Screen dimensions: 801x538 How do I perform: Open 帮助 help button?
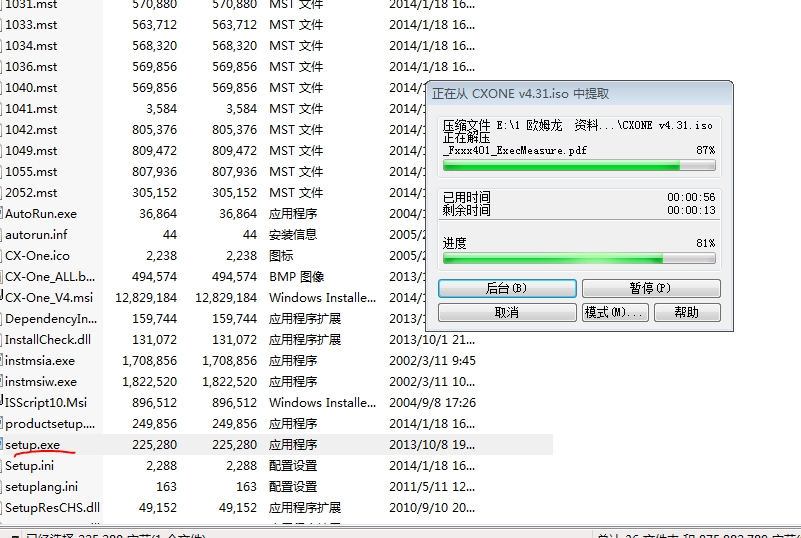687,312
